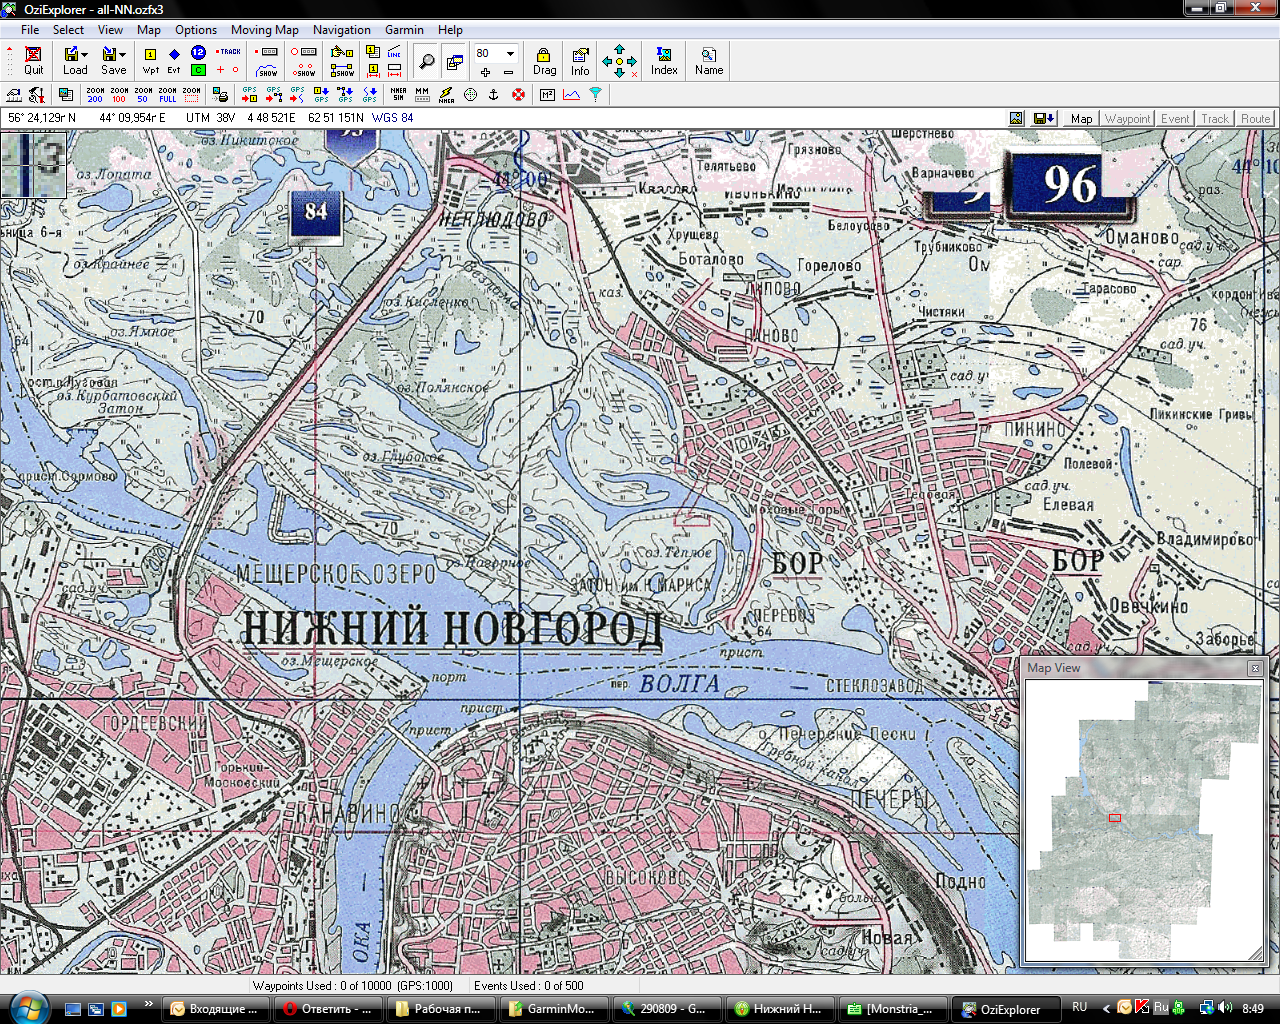1280x1024 pixels.
Task: Open the Info tool
Action: pyautogui.click(x=580, y=60)
